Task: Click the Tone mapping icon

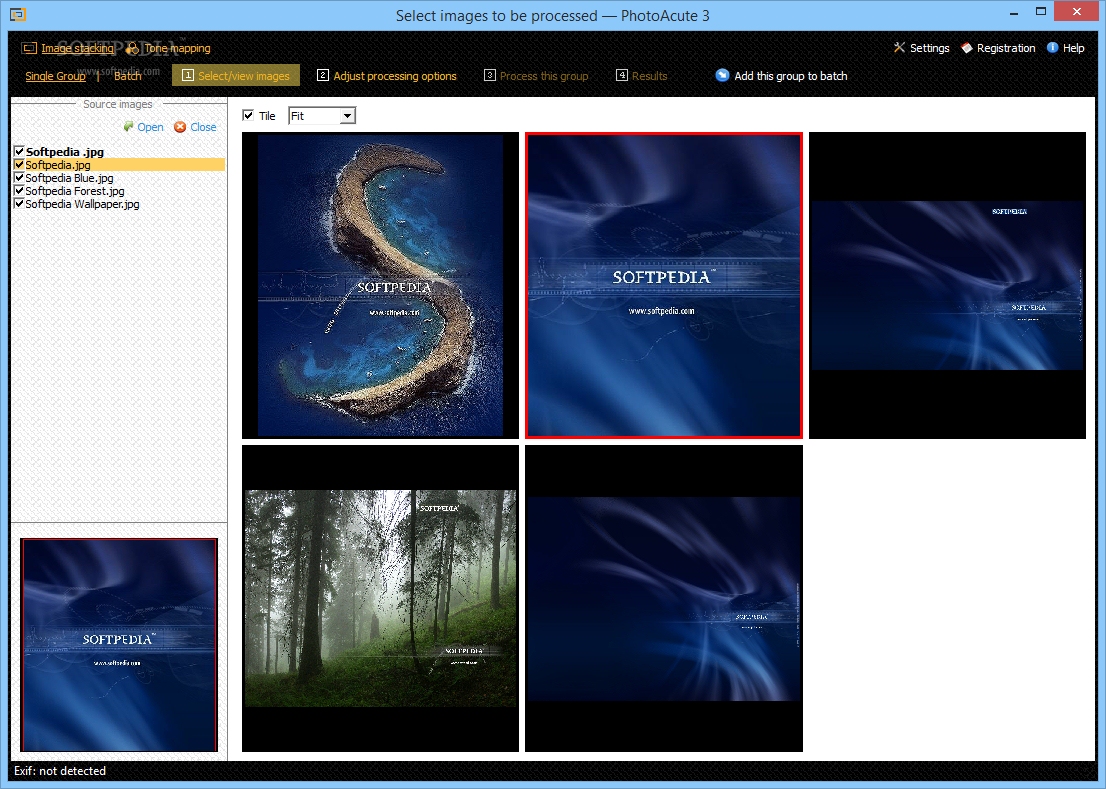Action: 132,48
